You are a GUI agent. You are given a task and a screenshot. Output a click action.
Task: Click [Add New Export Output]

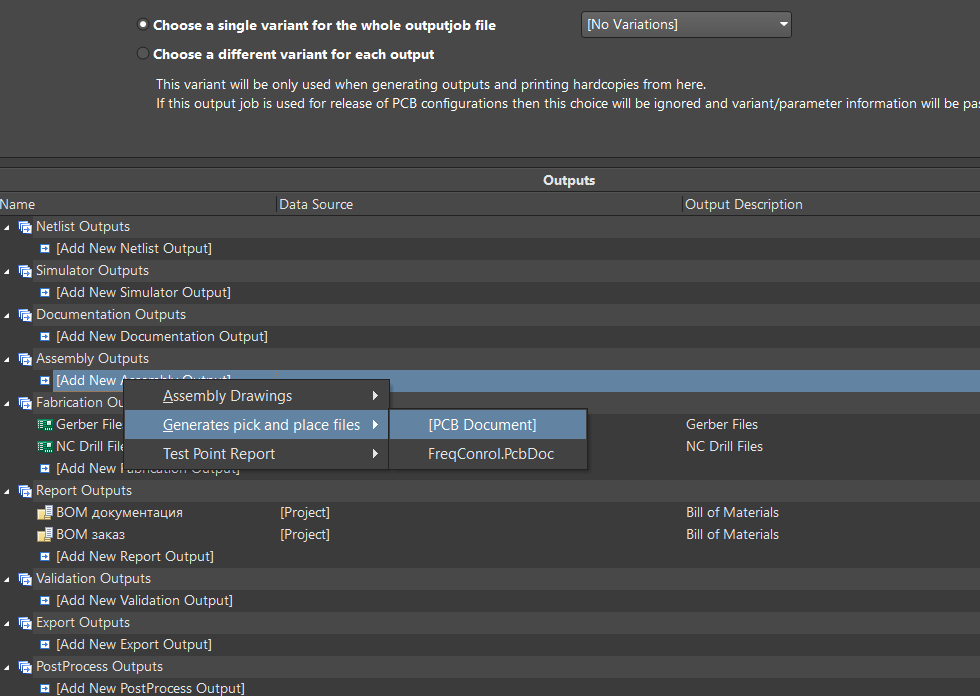pyautogui.click(x=134, y=645)
